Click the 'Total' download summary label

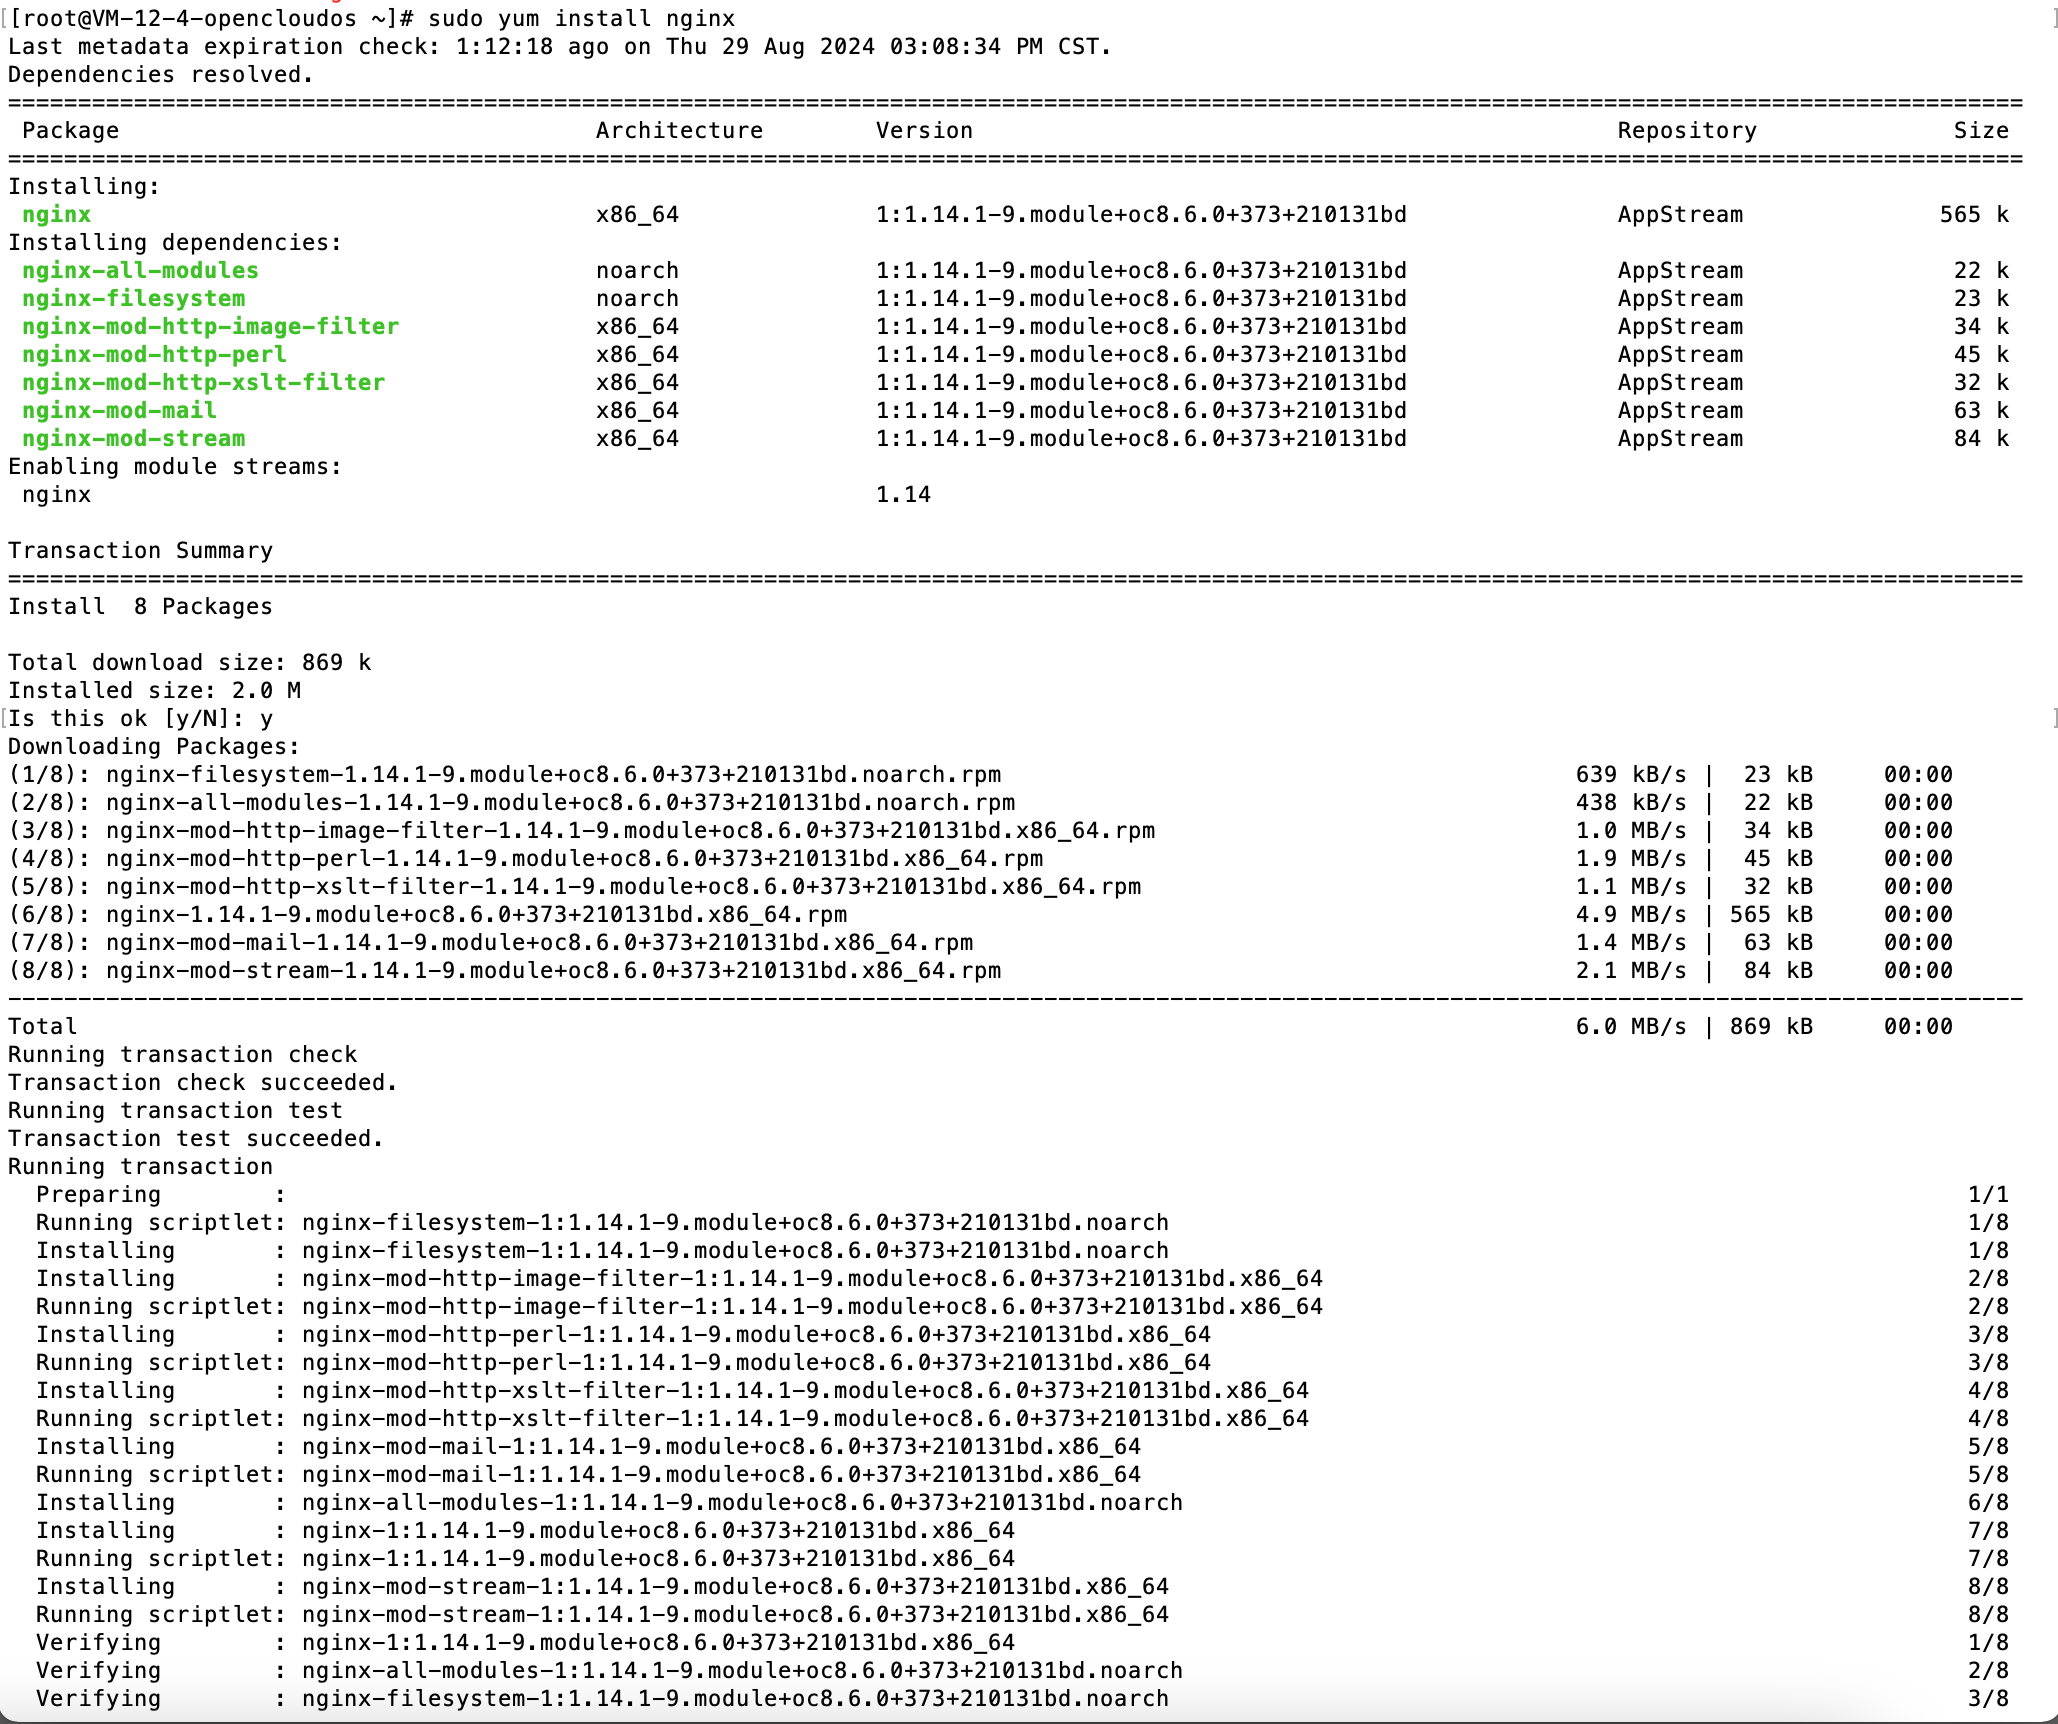[43, 1027]
